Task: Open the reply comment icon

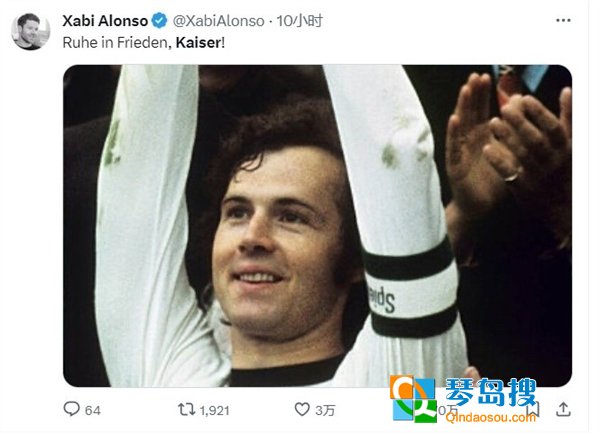Action: click(71, 409)
